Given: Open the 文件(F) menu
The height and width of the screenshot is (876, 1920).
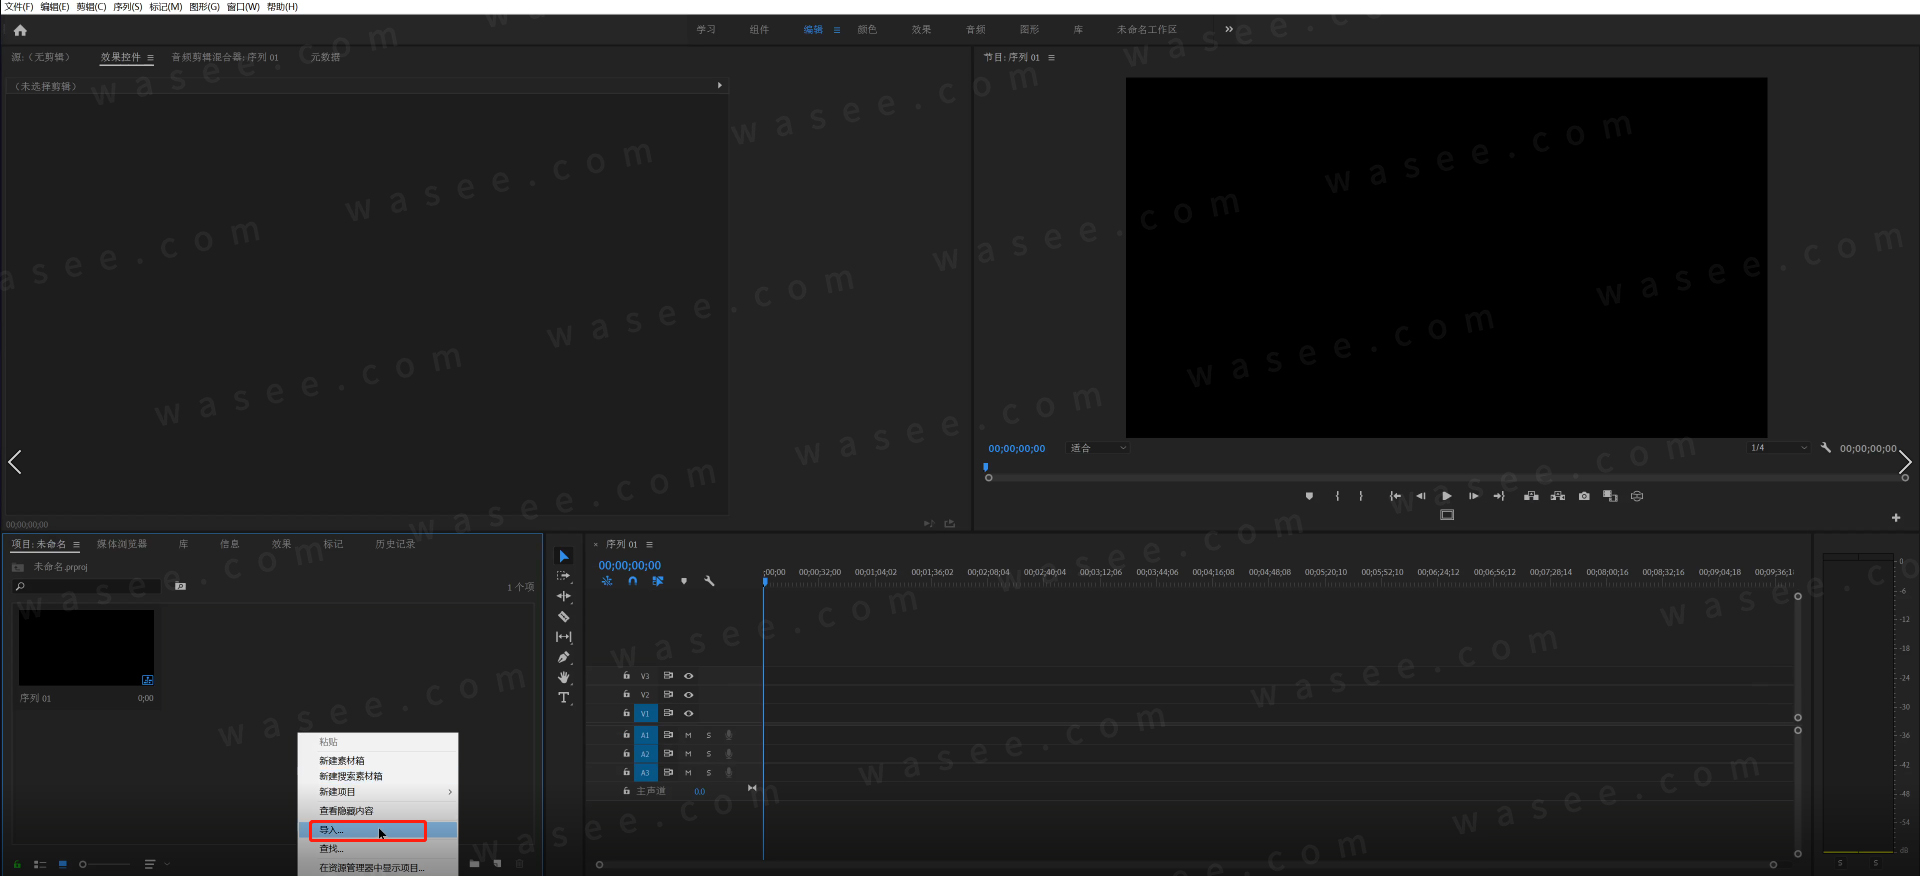Looking at the screenshot, I should pyautogui.click(x=19, y=7).
